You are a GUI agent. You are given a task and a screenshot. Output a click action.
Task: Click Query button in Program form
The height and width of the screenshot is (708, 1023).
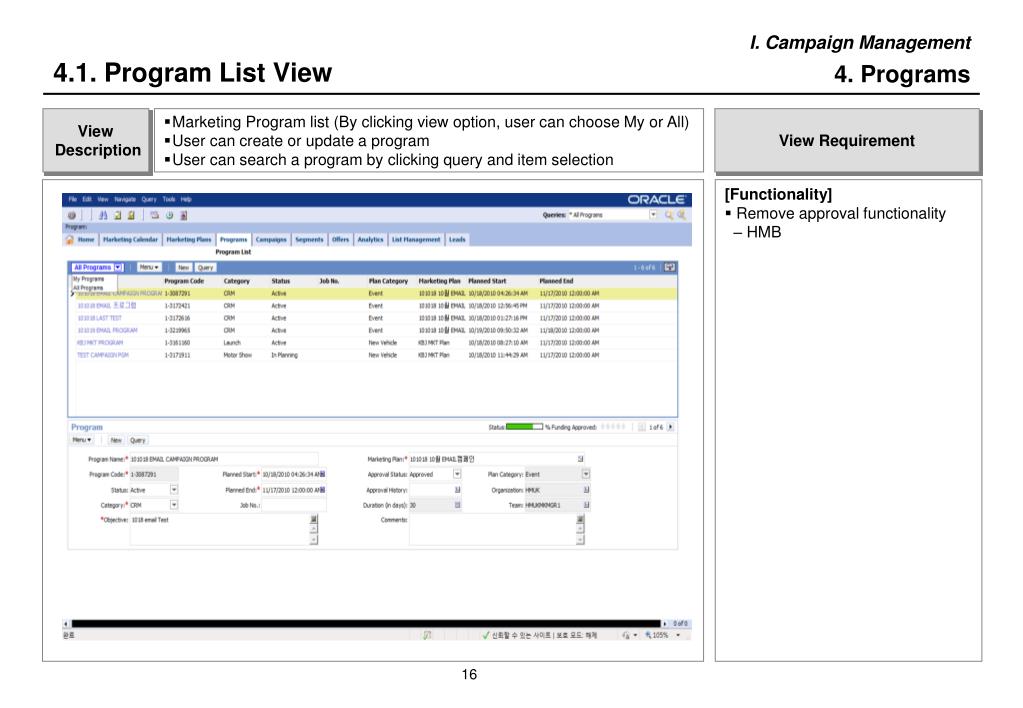[x=138, y=440]
